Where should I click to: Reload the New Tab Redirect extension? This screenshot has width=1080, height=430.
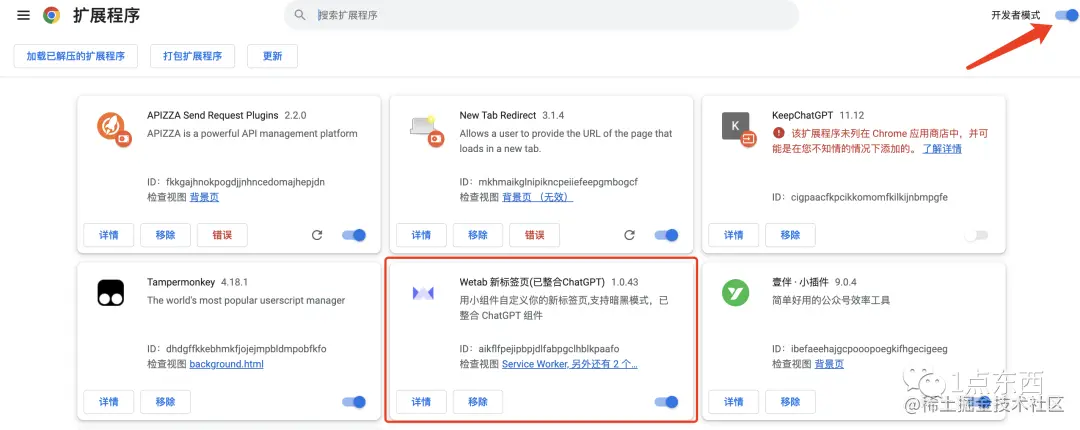[x=630, y=235]
